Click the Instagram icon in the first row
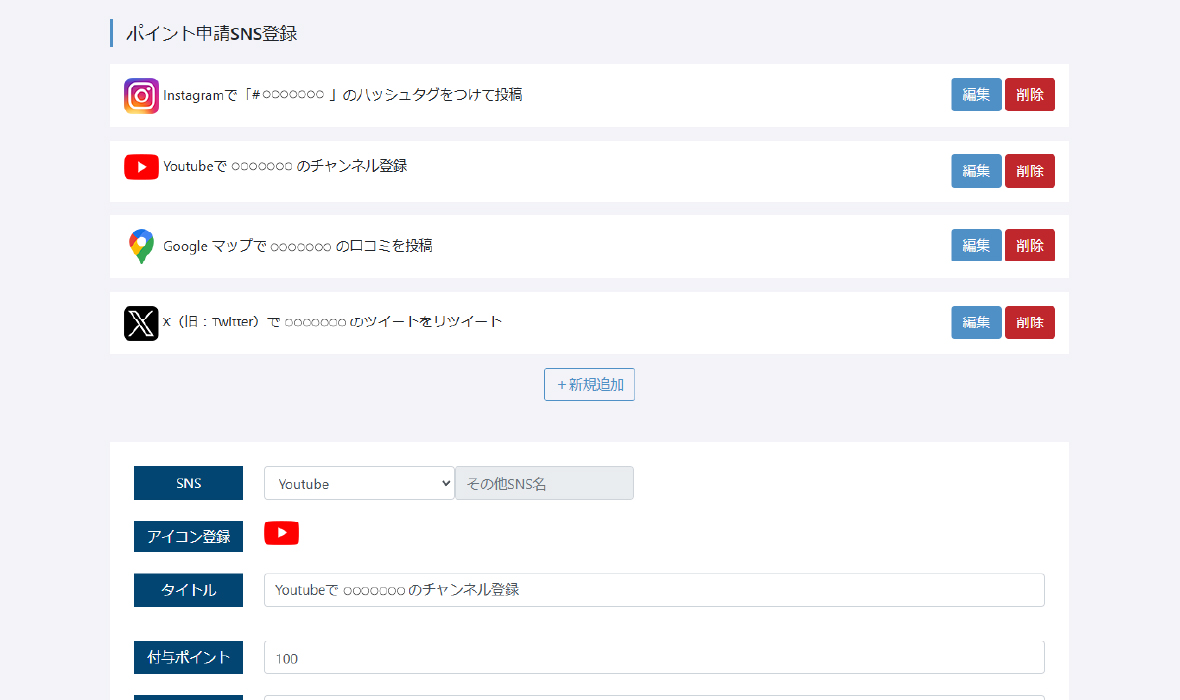This screenshot has height=700, width=1180. [141, 96]
